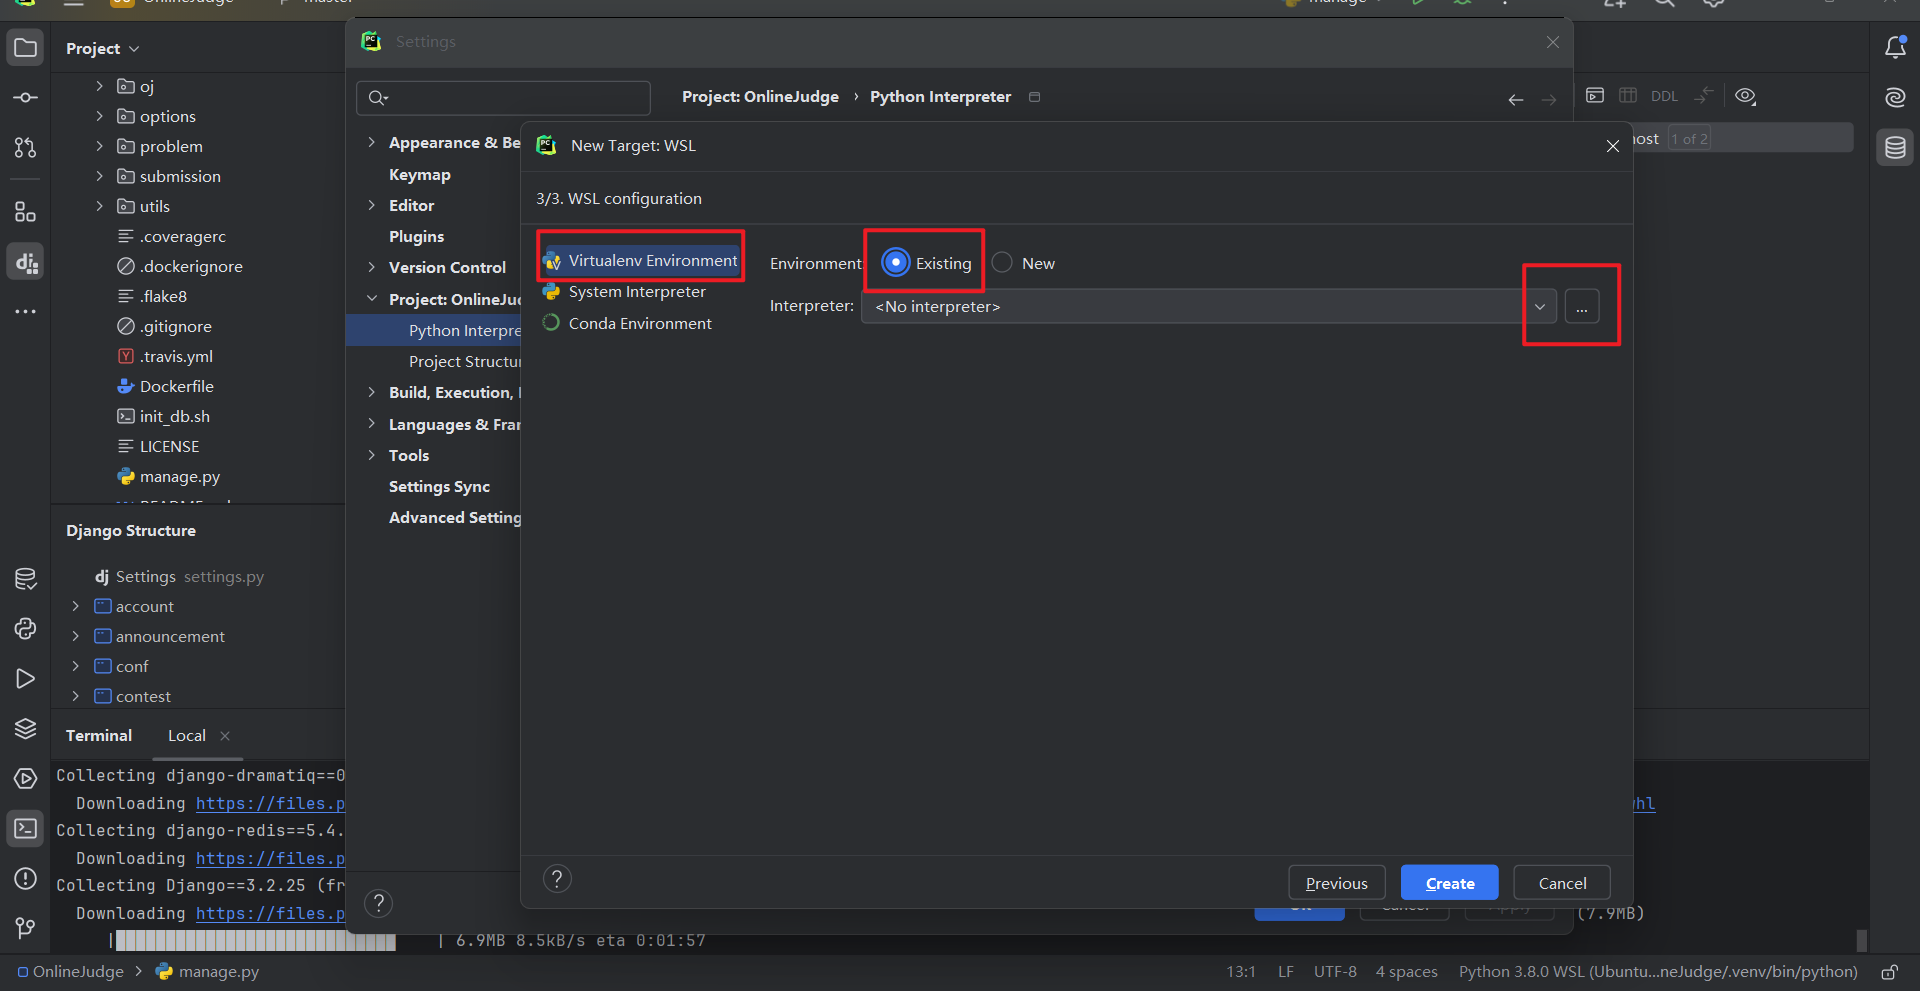Browse for interpreter with ellipsis button

click(1582, 307)
